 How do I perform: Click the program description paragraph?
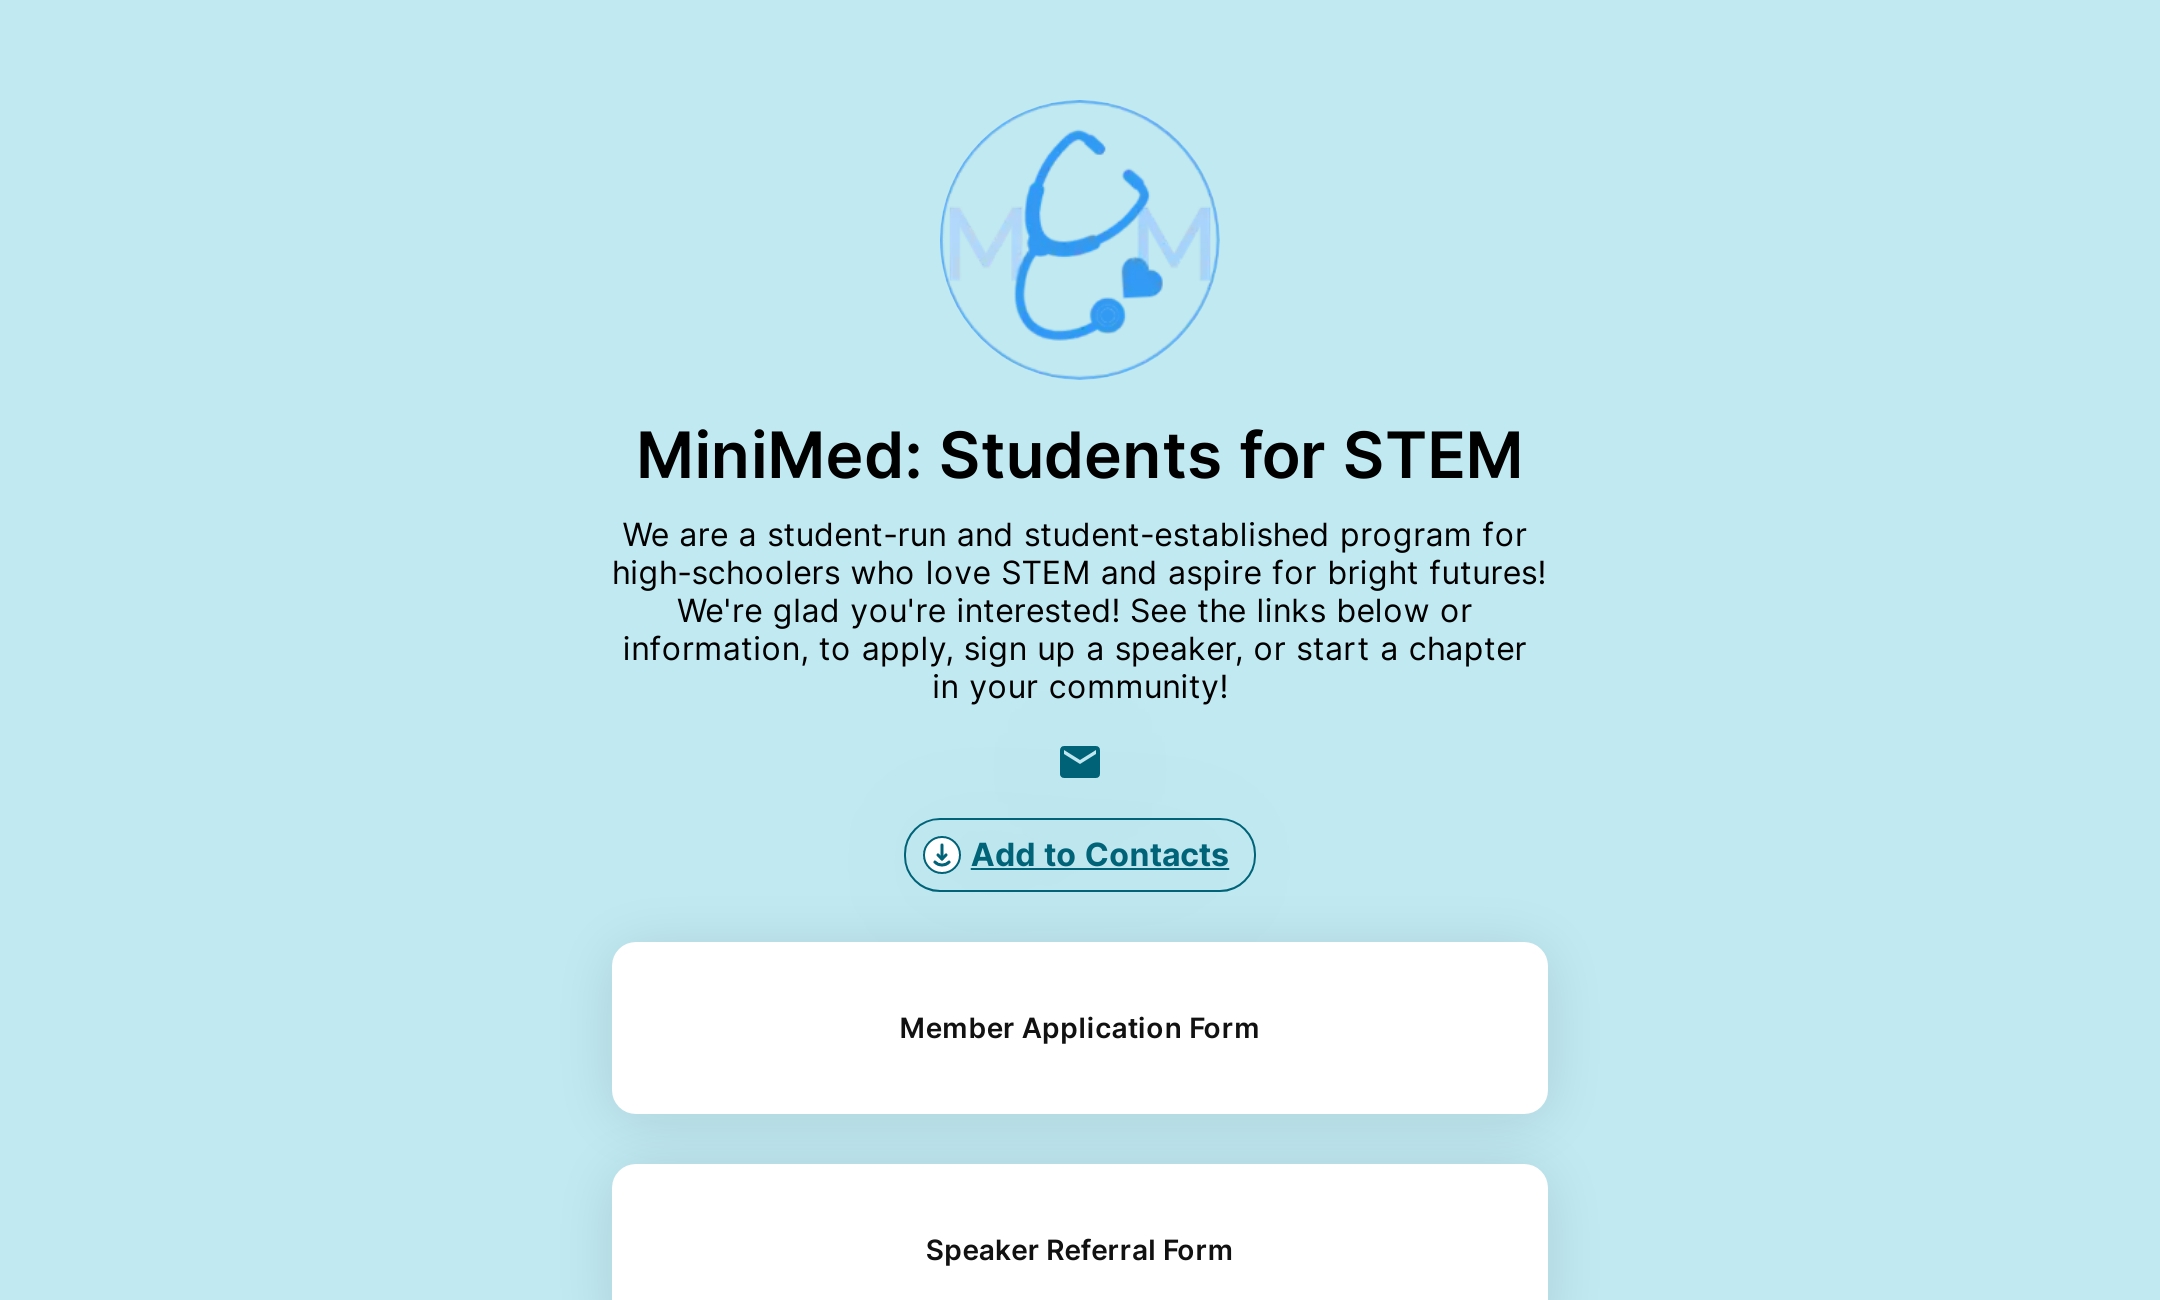click(x=1079, y=611)
